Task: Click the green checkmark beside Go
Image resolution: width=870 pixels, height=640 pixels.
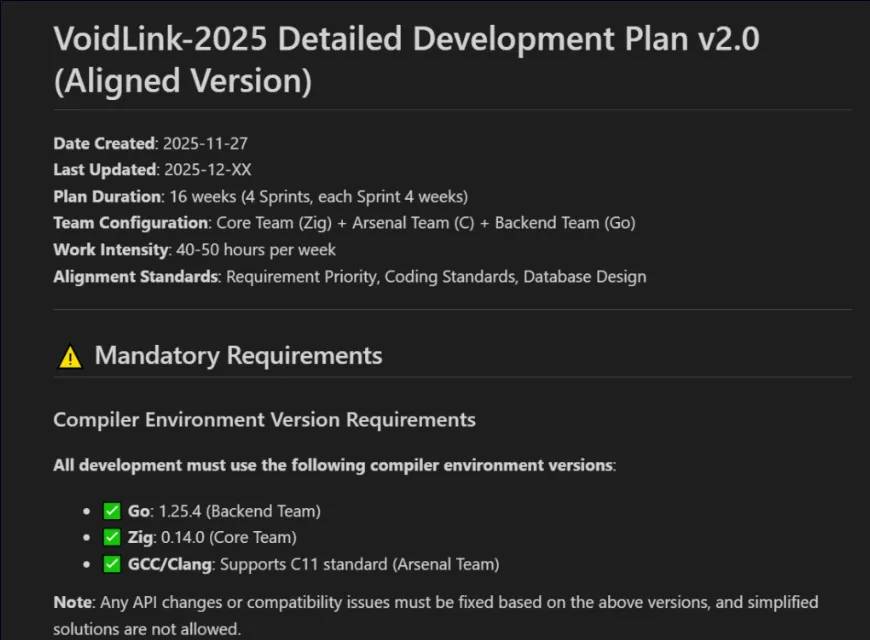Action: [112, 511]
